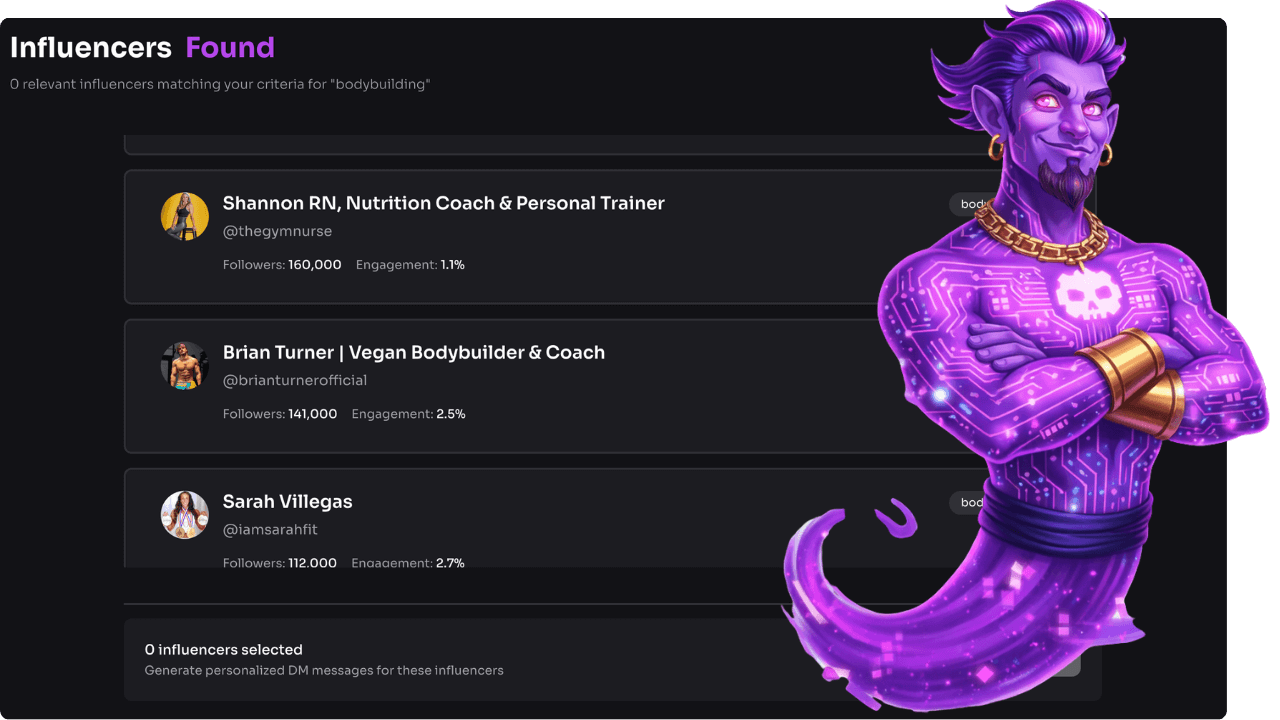Select the Sarah Villegas name

[287, 502]
